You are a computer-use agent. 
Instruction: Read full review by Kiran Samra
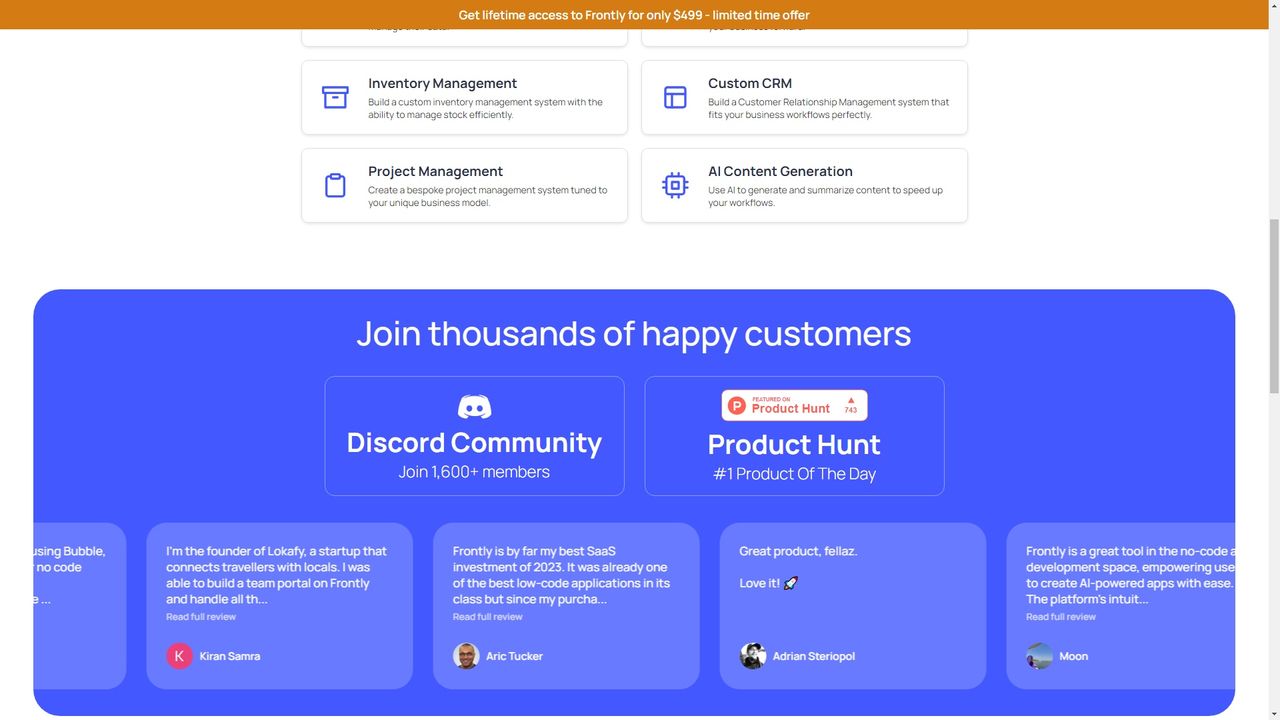[201, 617]
